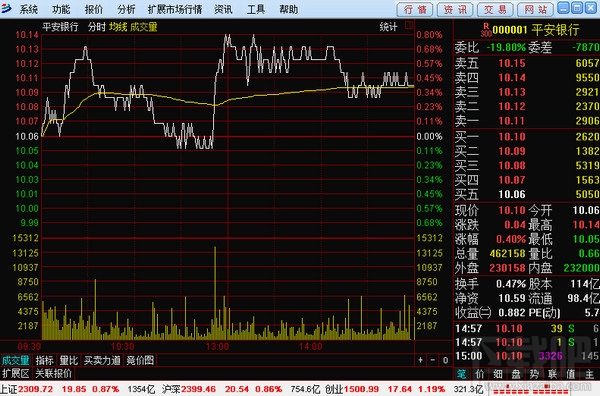Click the stock code 000001
The height and width of the screenshot is (396, 600).
[510, 30]
